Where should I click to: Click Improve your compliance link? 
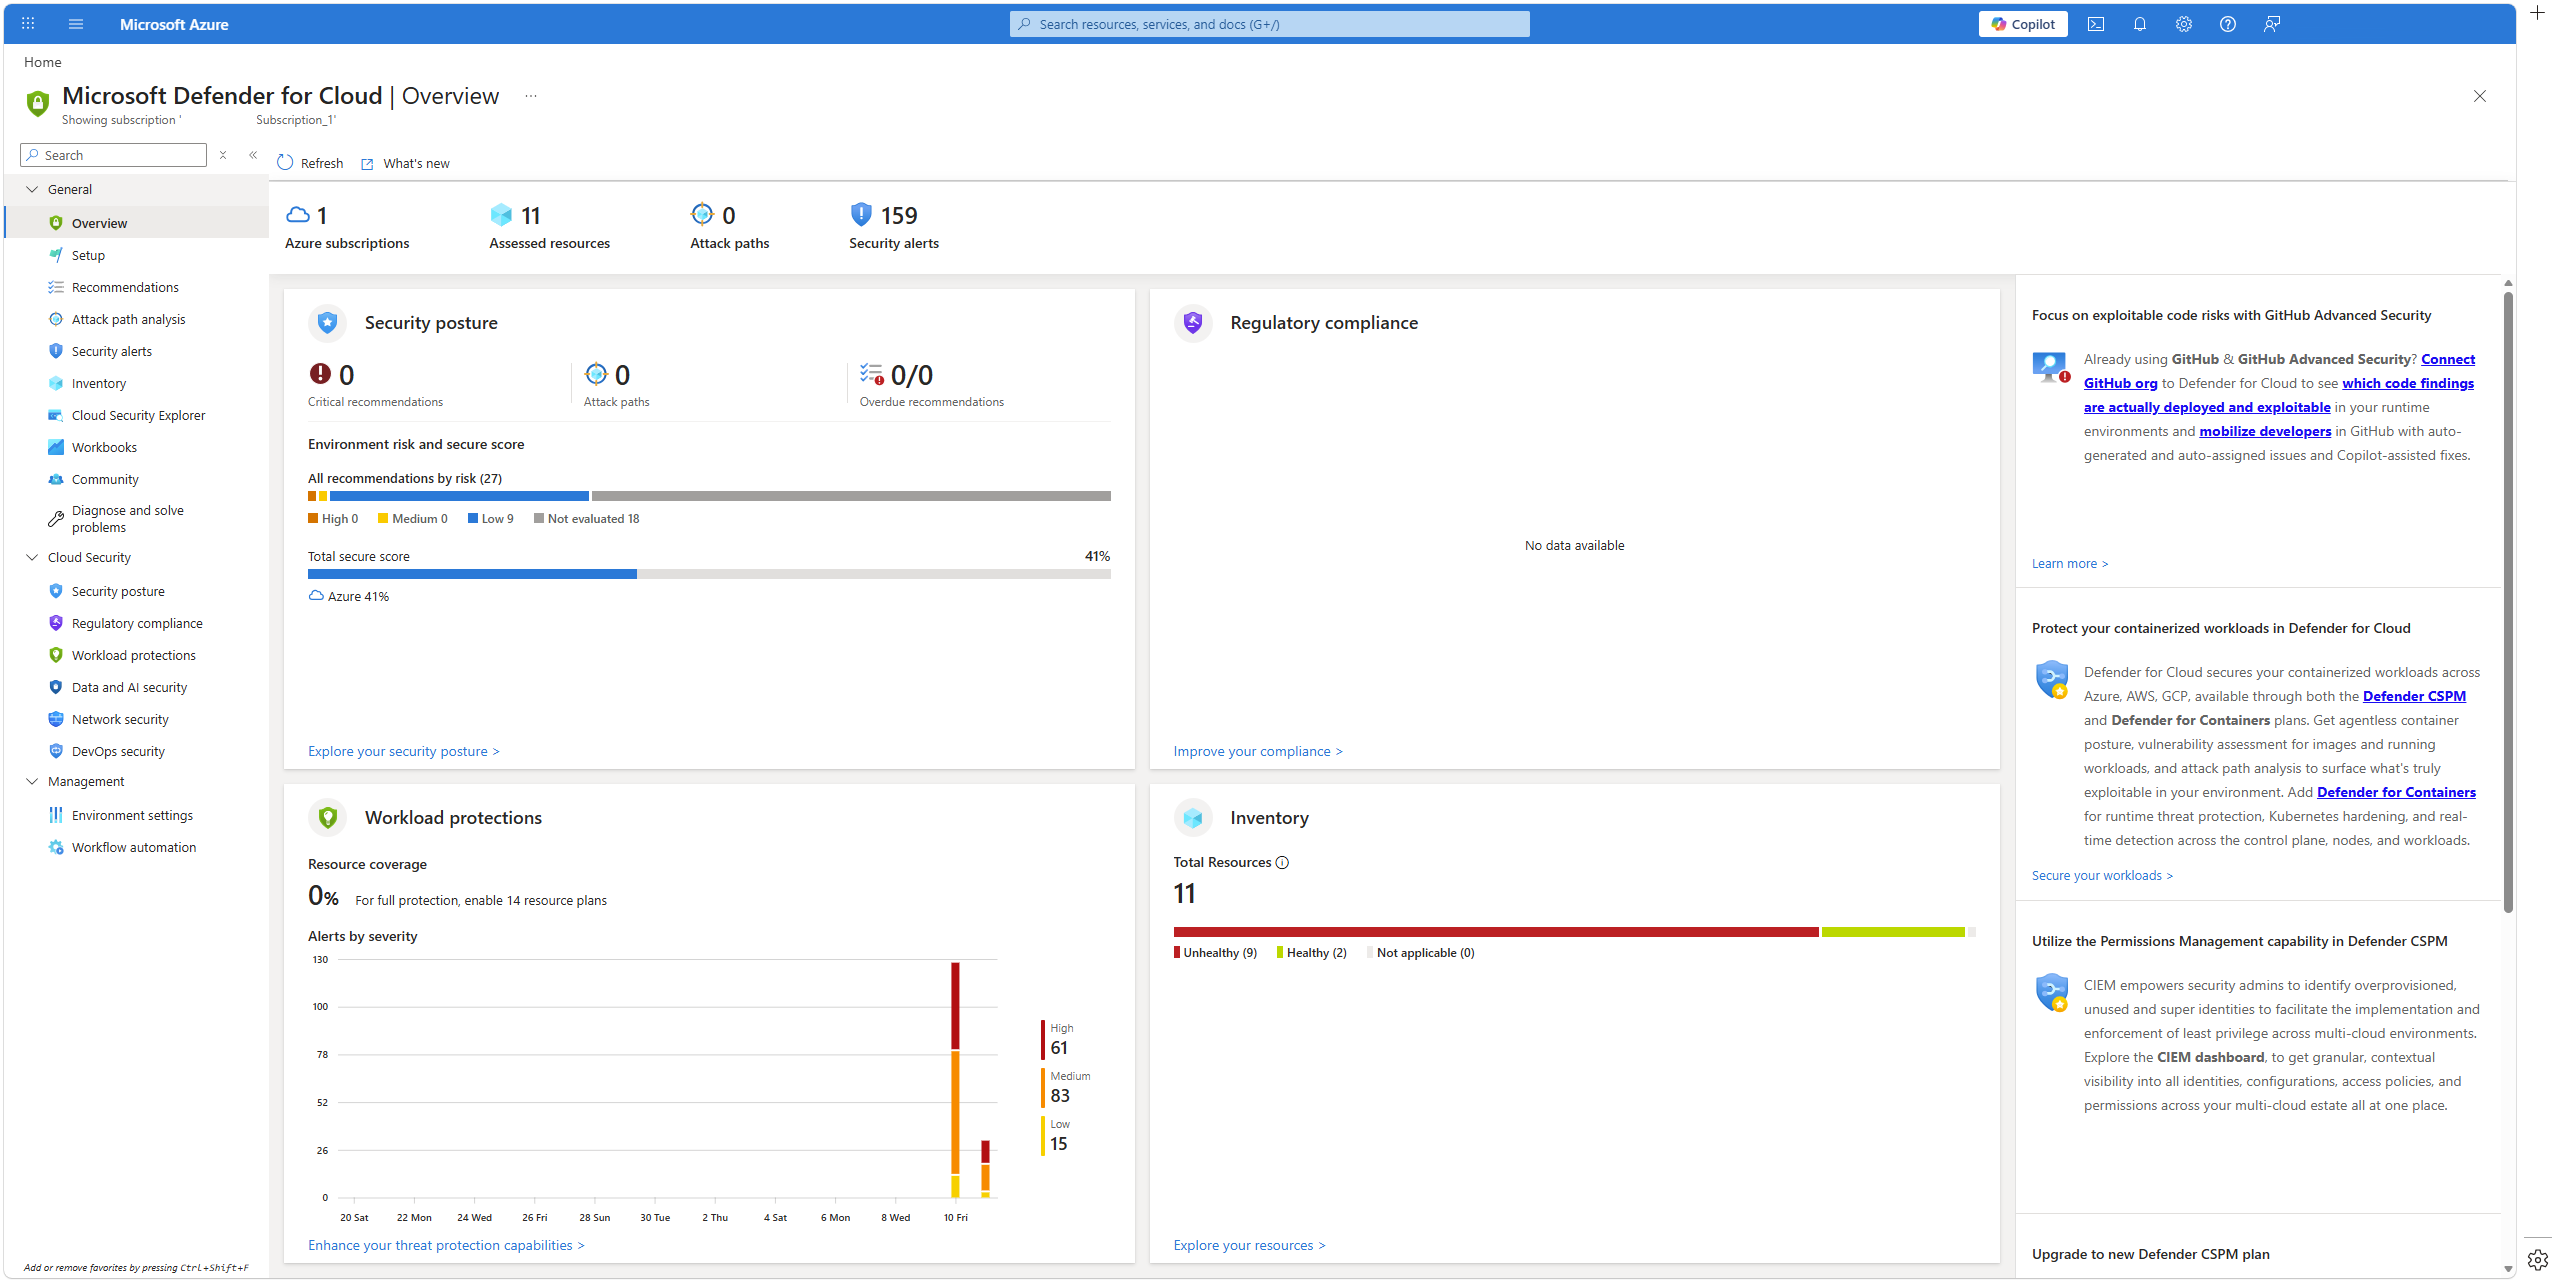click(1258, 751)
